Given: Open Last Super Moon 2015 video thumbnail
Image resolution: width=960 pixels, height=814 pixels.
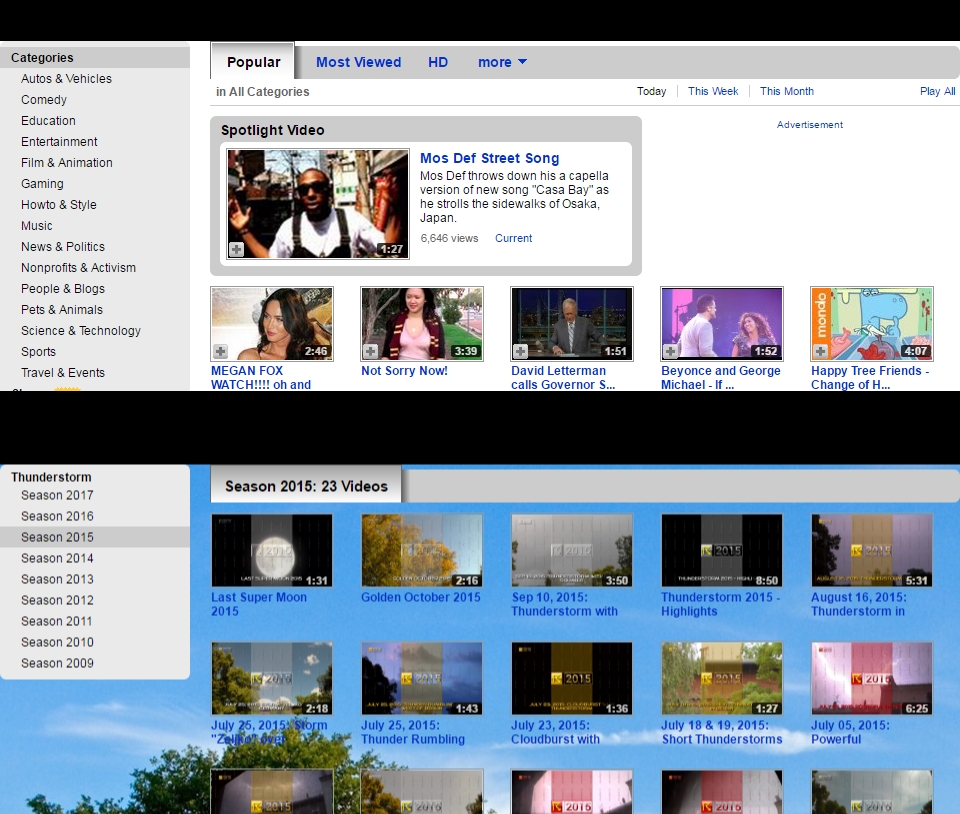Looking at the screenshot, I should tap(271, 550).
